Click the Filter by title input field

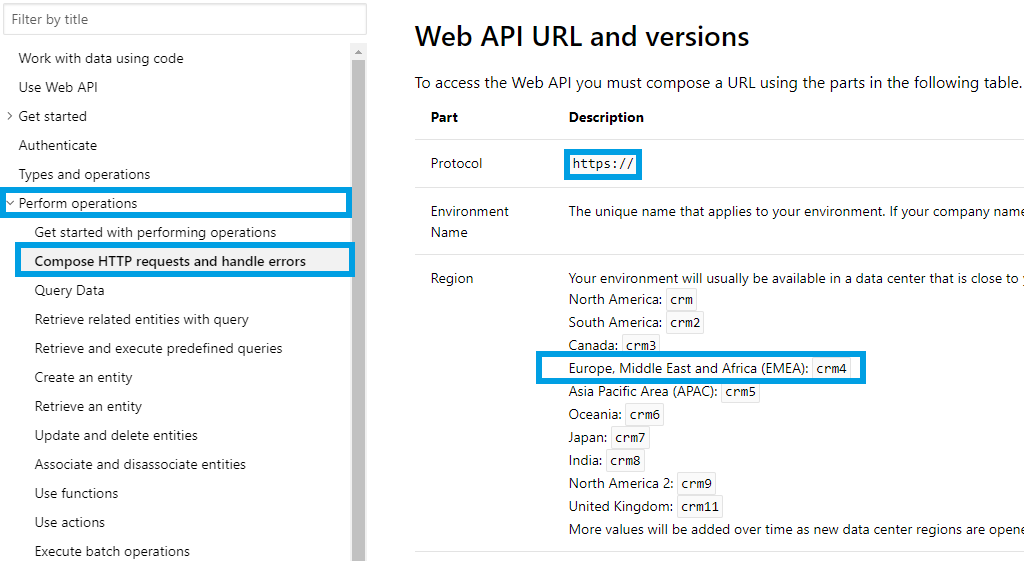coord(184,19)
